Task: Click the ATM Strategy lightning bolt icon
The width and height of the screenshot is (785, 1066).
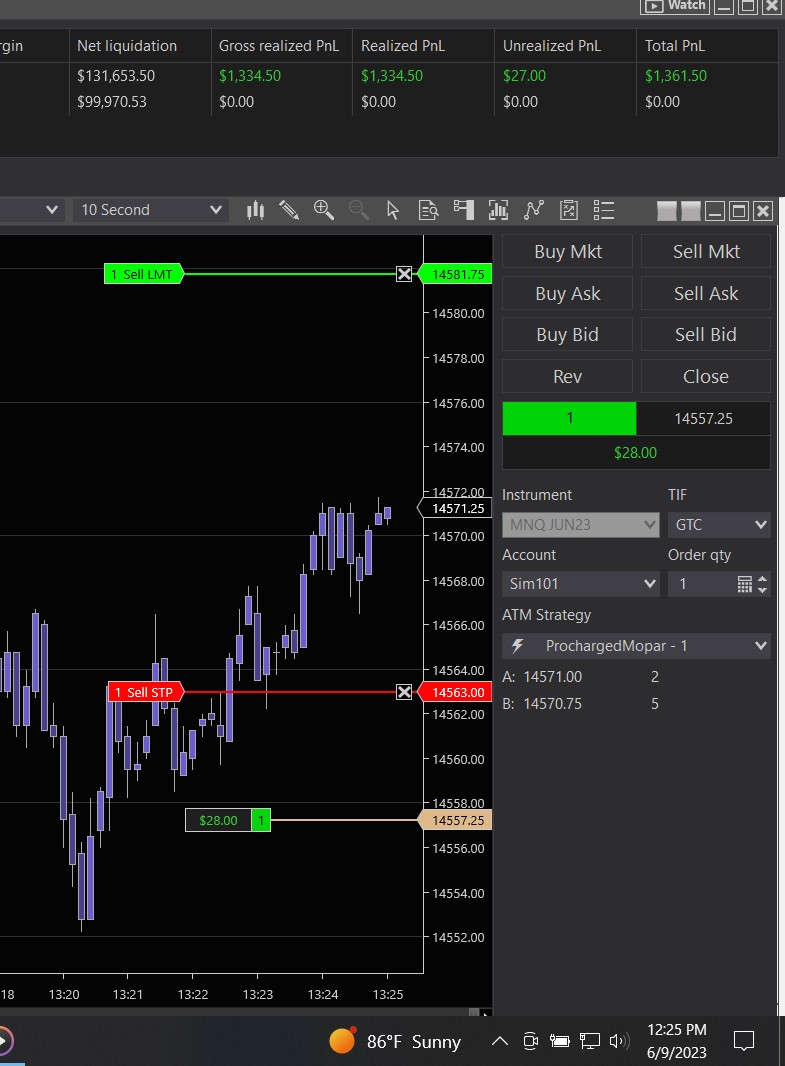Action: [x=517, y=646]
